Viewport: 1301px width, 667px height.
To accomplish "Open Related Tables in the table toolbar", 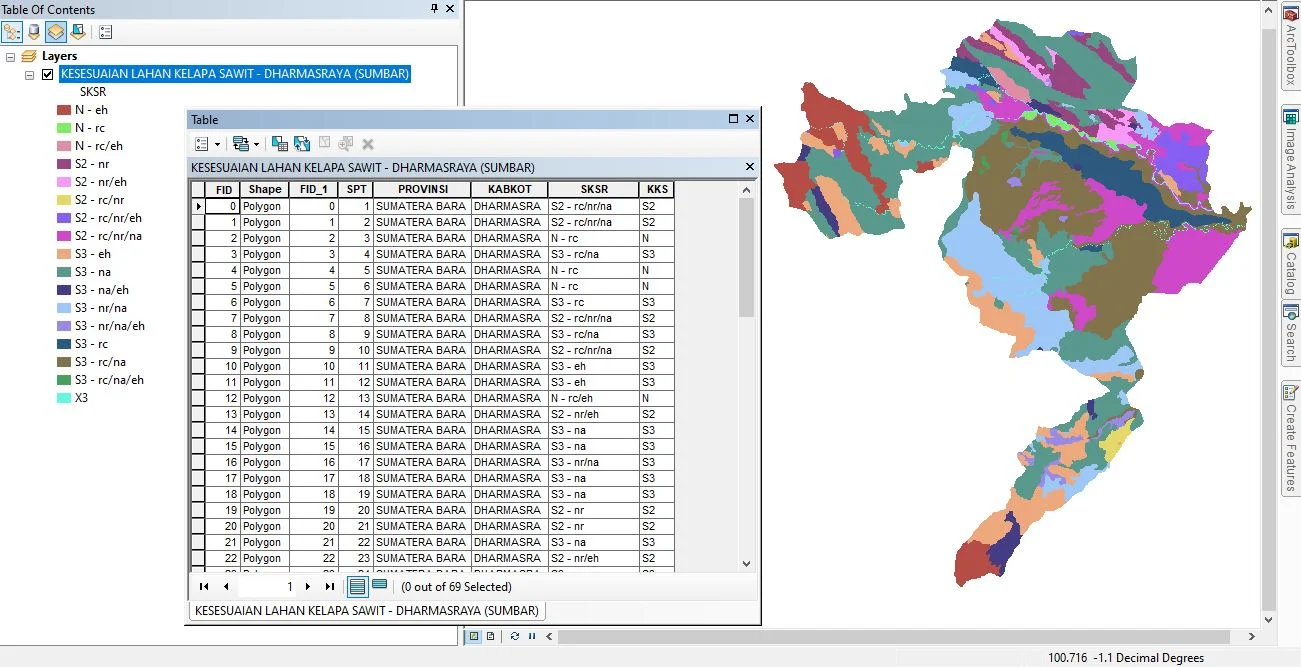I will (x=241, y=143).
